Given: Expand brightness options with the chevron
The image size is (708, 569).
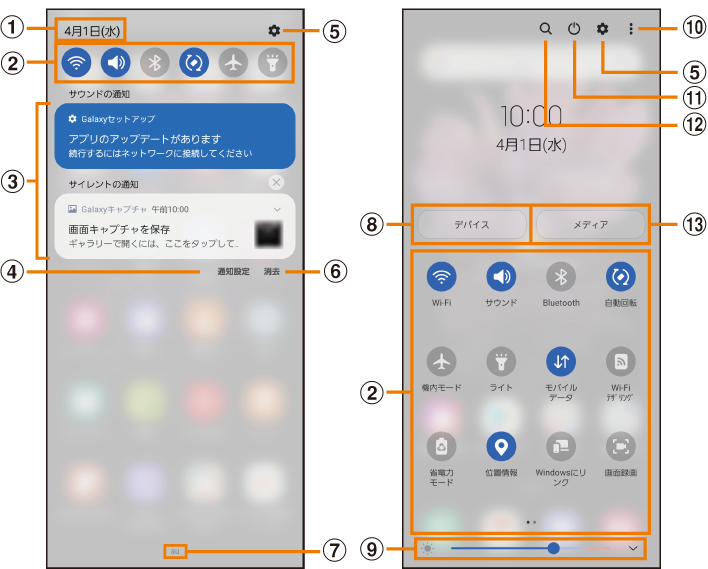Looking at the screenshot, I should 633,548.
